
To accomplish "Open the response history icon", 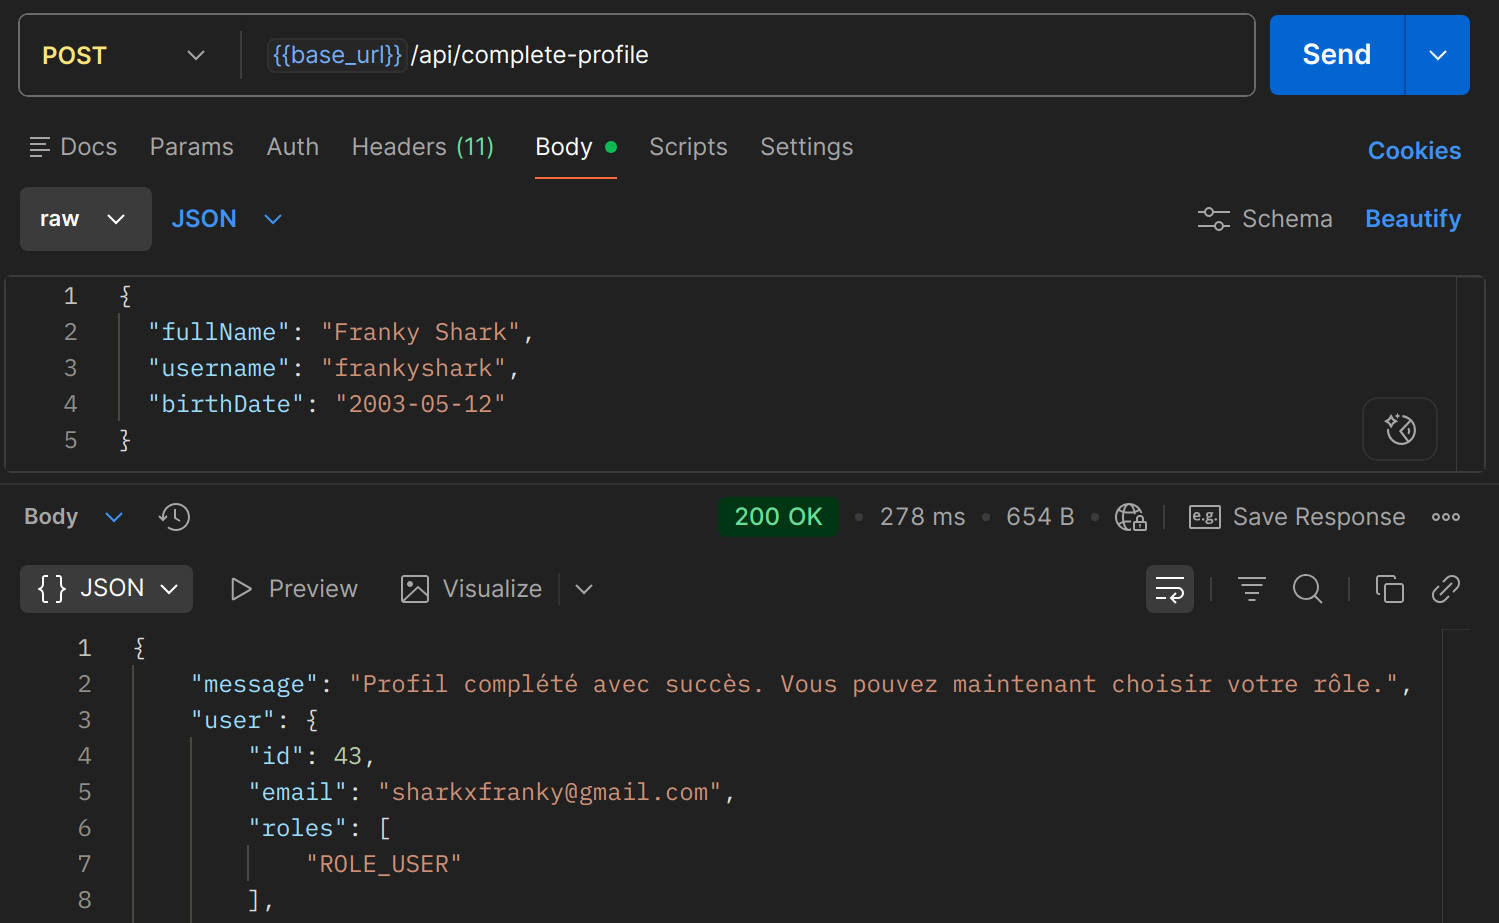I will click(174, 517).
